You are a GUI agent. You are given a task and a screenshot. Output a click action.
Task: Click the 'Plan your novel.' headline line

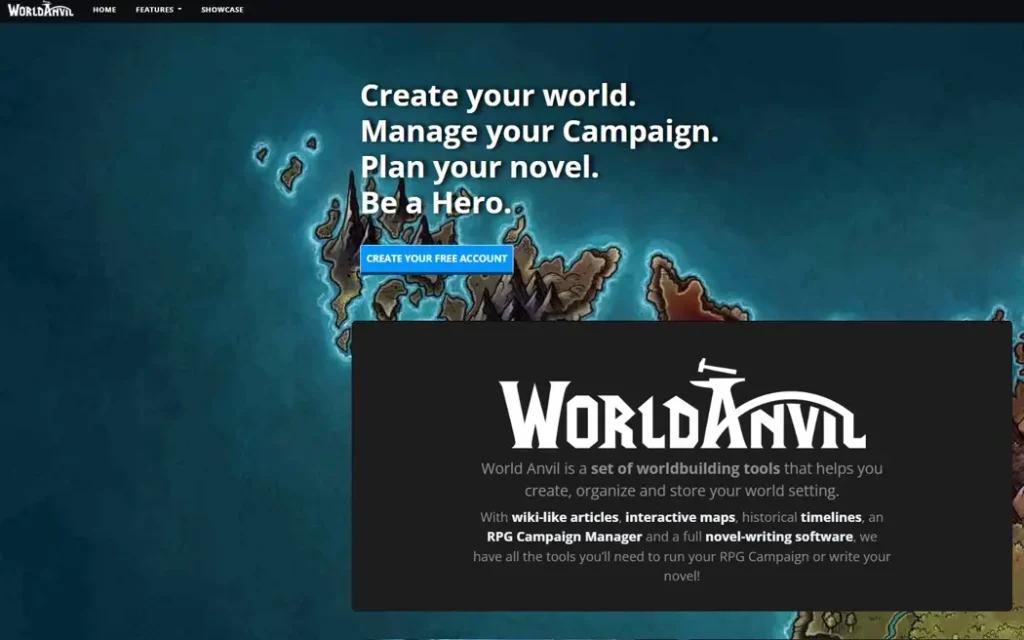(x=479, y=166)
